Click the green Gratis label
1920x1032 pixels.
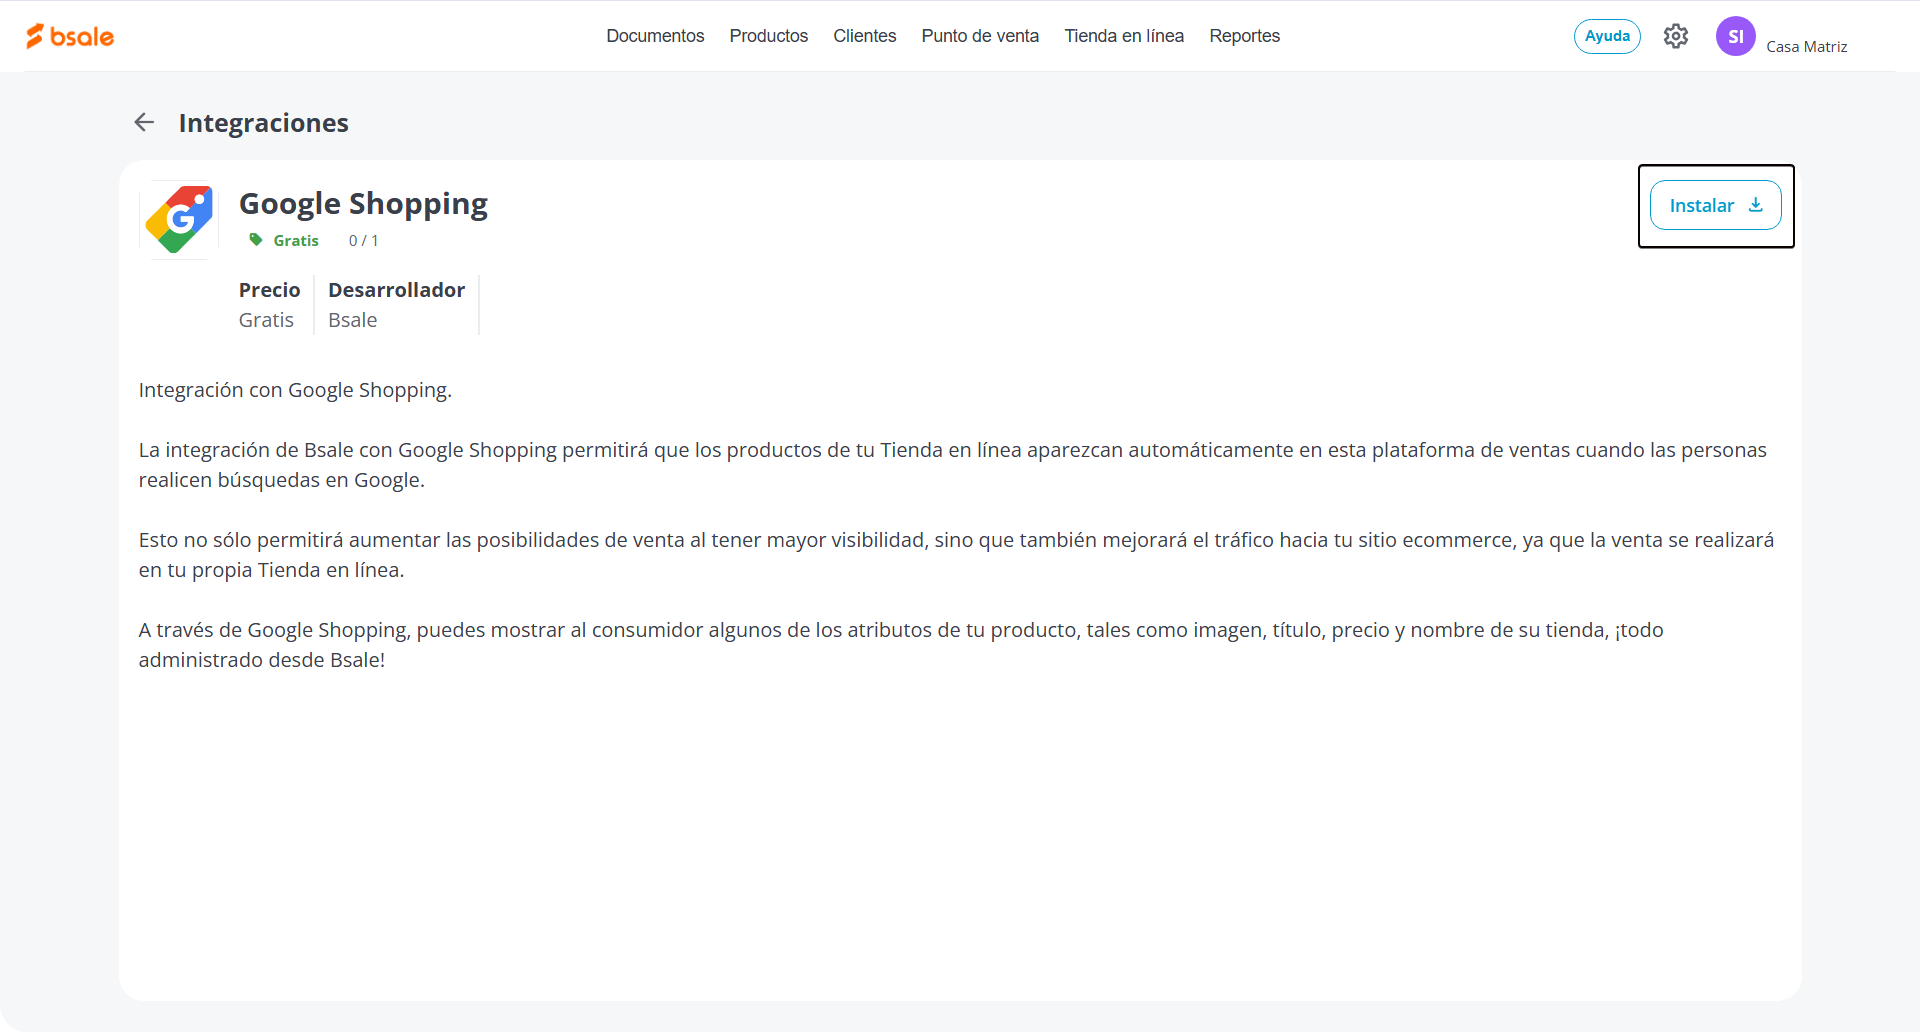click(296, 241)
